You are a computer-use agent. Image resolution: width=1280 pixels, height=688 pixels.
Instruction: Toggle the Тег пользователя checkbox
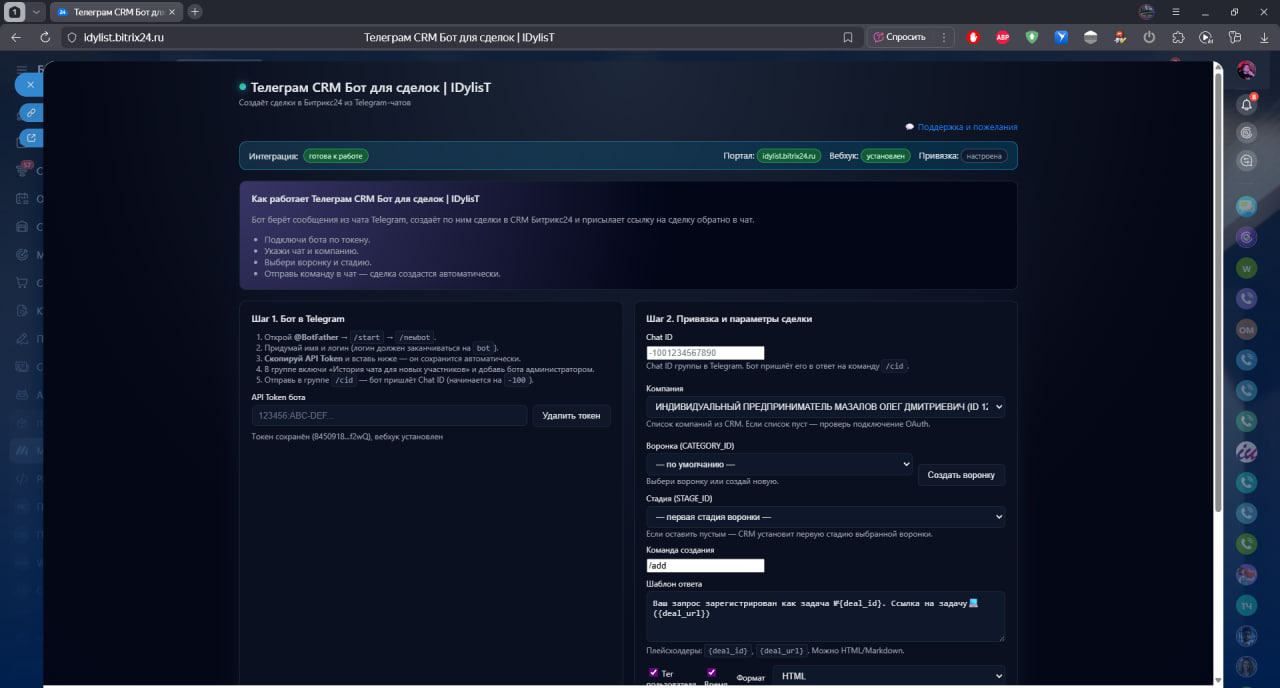(x=653, y=673)
